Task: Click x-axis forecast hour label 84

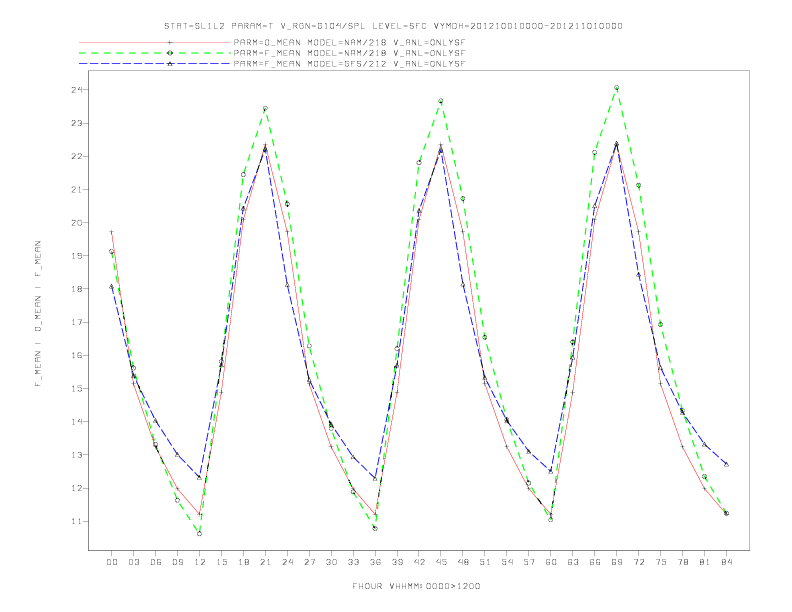Action: coord(726,562)
